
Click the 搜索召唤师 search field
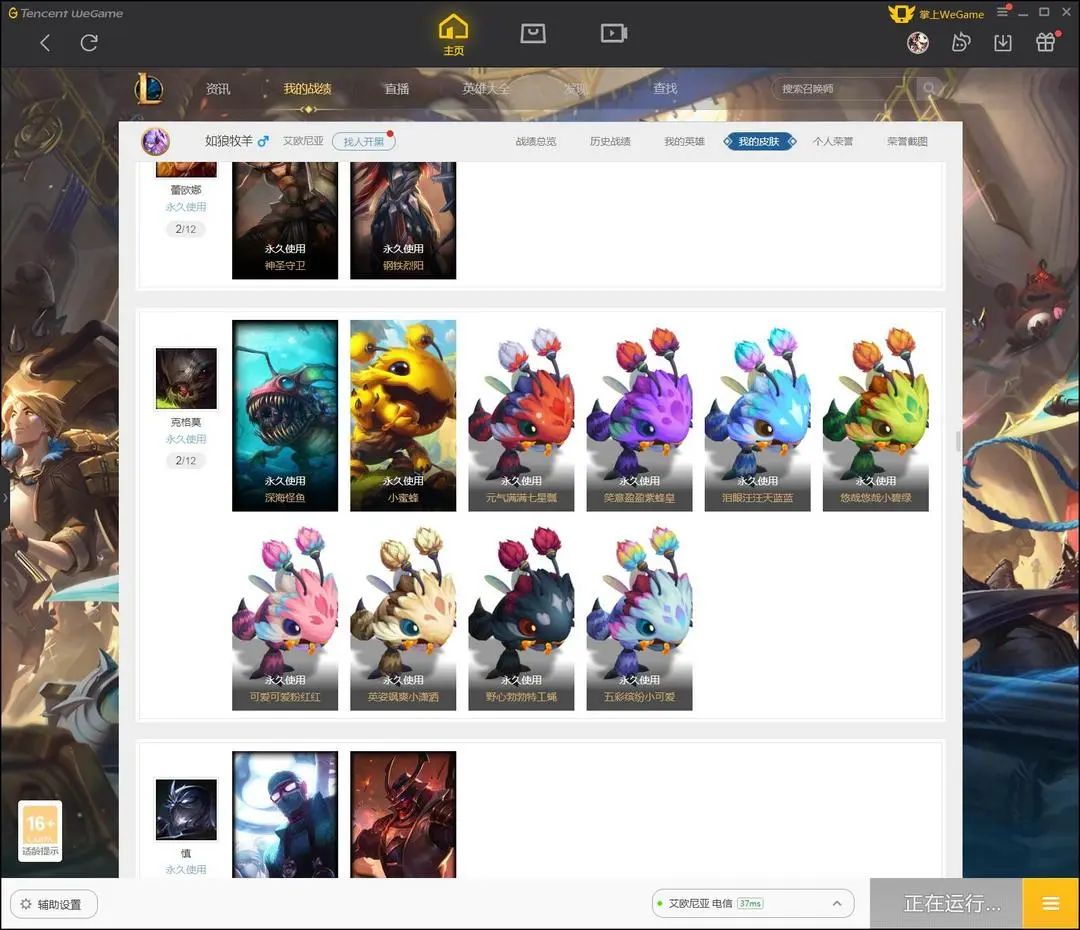[x=844, y=88]
